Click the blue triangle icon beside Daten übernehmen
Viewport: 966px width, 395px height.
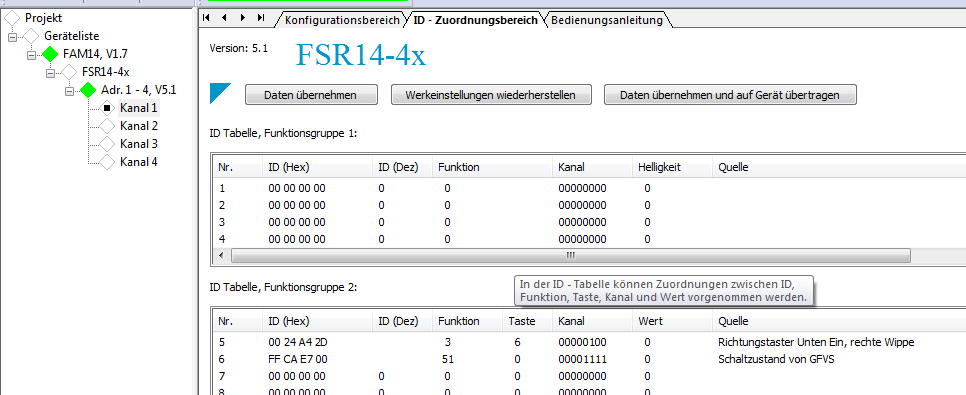click(220, 93)
